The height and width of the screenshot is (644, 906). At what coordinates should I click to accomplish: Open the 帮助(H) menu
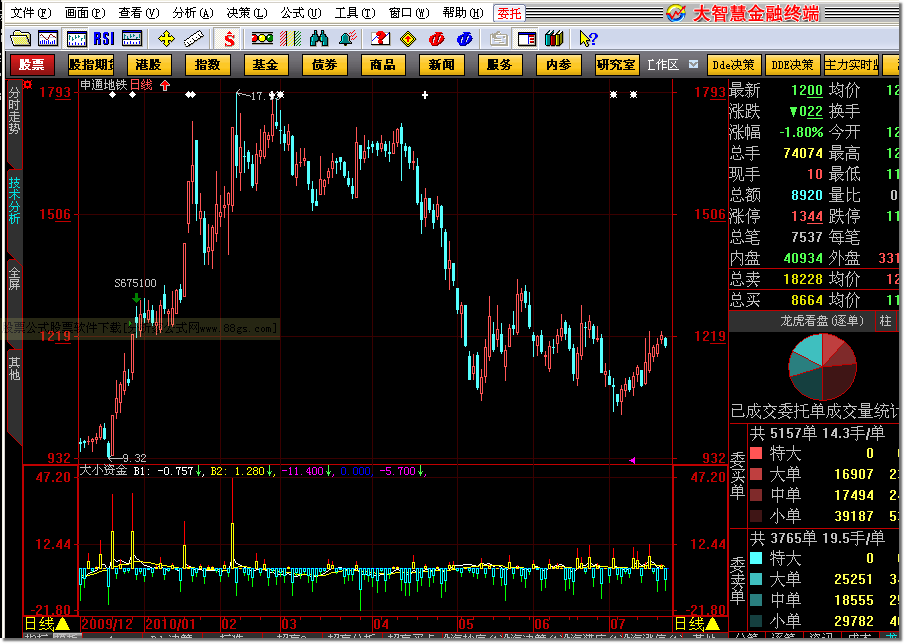click(x=463, y=13)
